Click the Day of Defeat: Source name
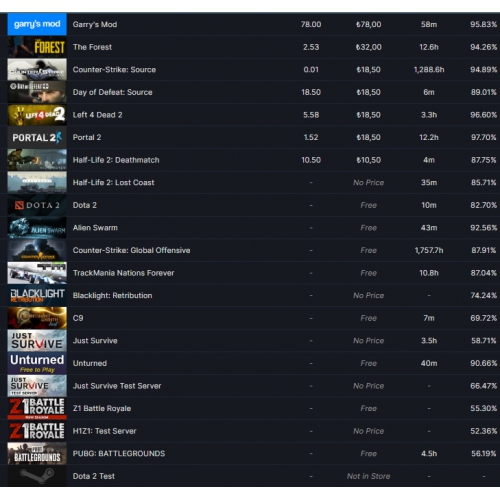This screenshot has width=500, height=500. (x=112, y=92)
